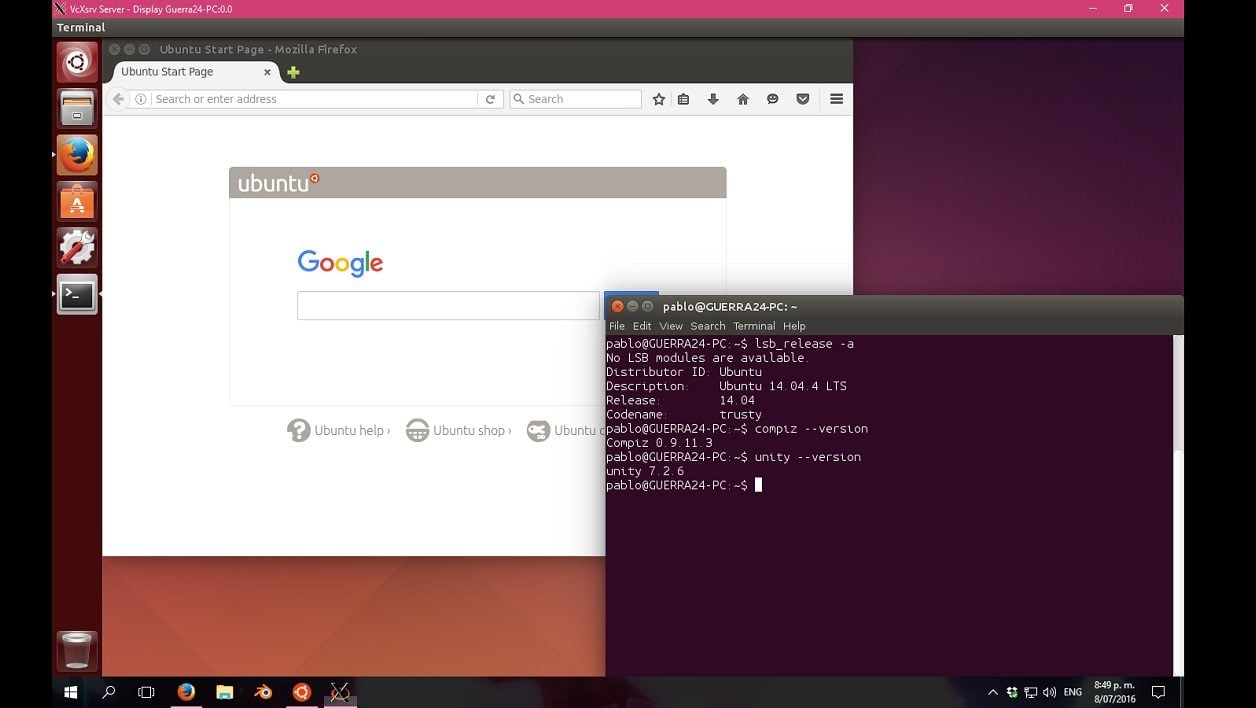Screen dimensions: 1256x708
Task: Open the Files manager in the launcher
Action: tap(77, 108)
